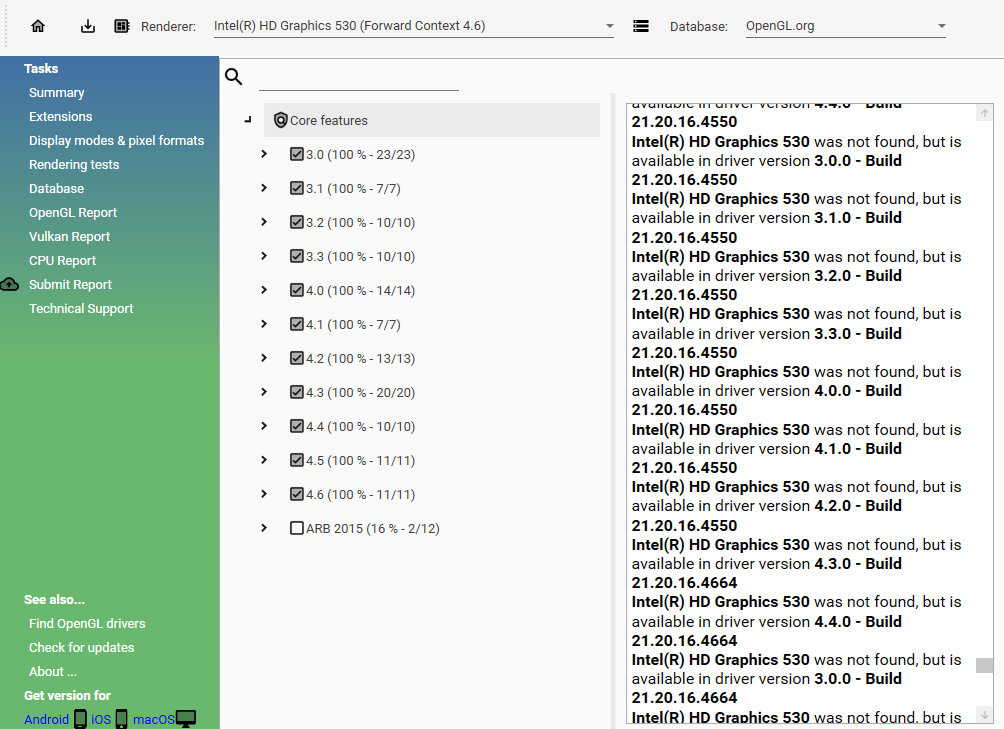Open the CPU Report task
The width and height of the screenshot is (1004, 729).
(x=62, y=260)
